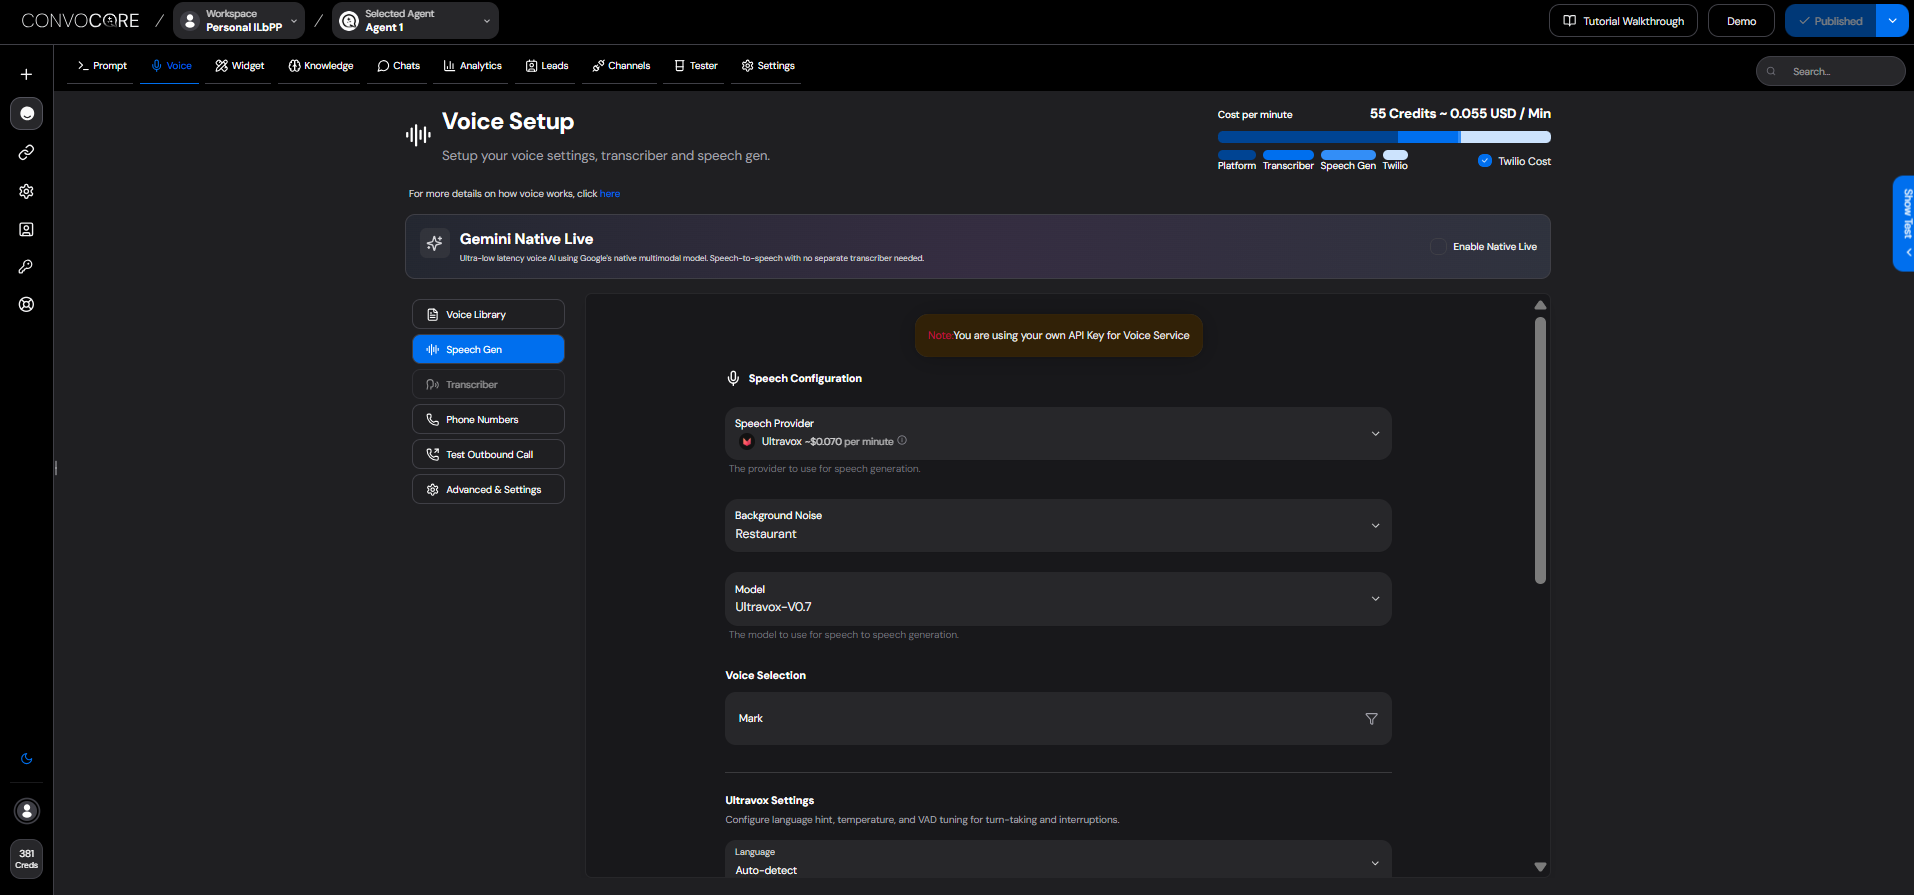This screenshot has width=1914, height=895.
Task: Open the Knowledge tab
Action: pos(321,66)
